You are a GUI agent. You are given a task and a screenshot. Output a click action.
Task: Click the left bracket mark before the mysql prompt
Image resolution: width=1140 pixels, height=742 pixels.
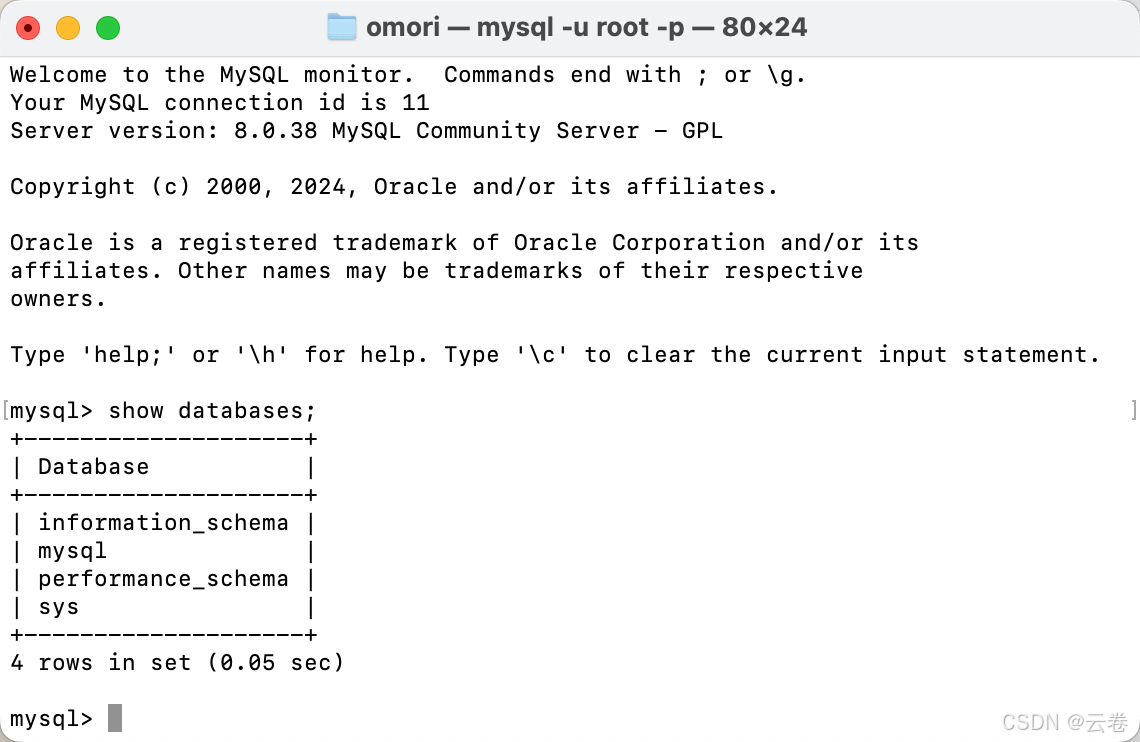6,411
